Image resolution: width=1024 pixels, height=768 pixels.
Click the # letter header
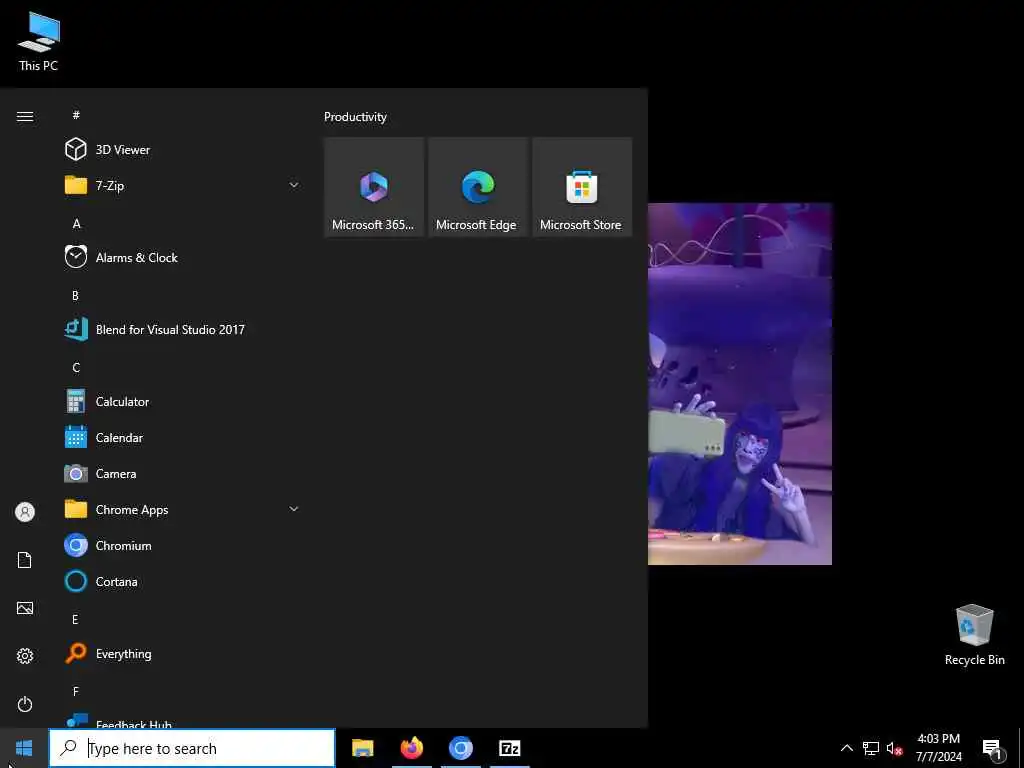pos(76,115)
